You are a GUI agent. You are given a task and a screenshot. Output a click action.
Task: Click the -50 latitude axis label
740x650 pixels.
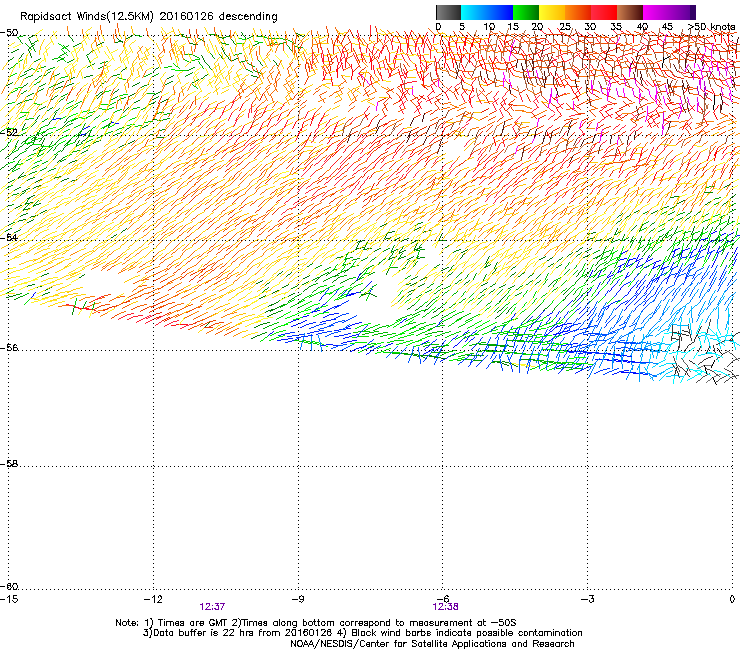pyautogui.click(x=9, y=33)
